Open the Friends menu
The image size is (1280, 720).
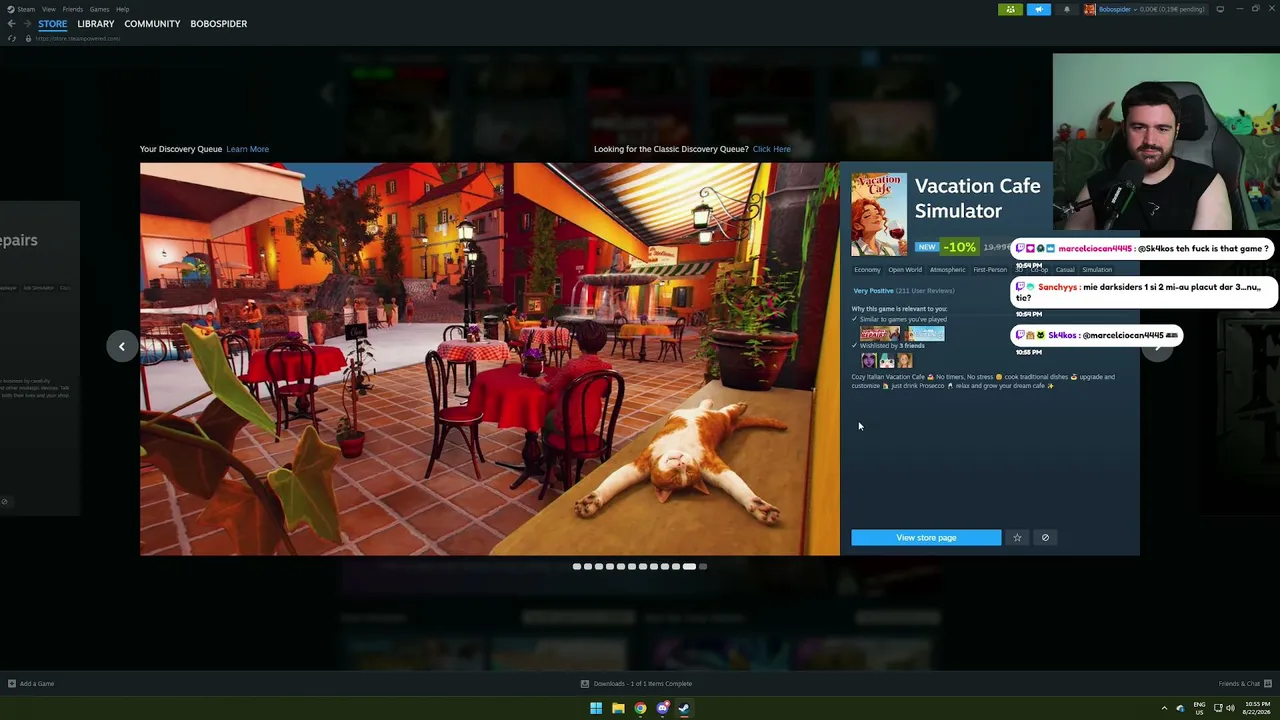coord(73,9)
